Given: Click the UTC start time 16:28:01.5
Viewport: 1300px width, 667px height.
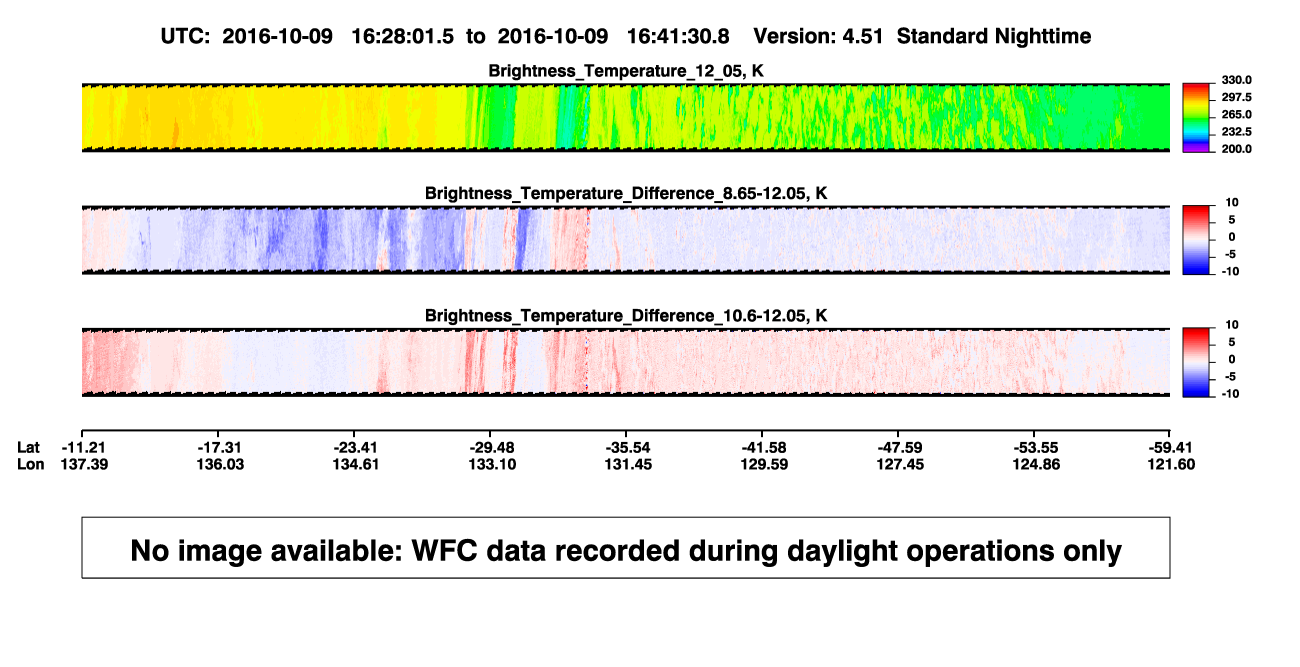Looking at the screenshot, I should (x=405, y=36).
